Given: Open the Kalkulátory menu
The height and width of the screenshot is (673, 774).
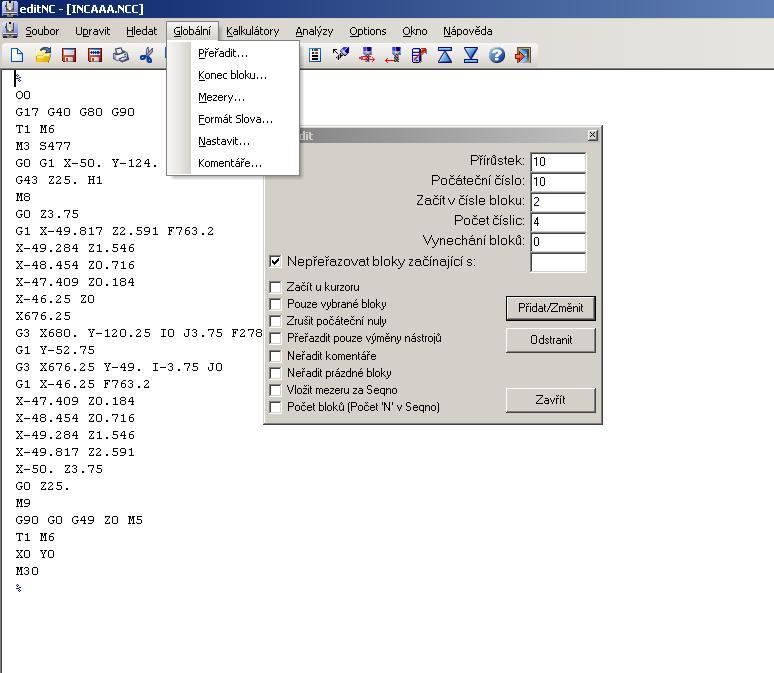Looking at the screenshot, I should [252, 31].
